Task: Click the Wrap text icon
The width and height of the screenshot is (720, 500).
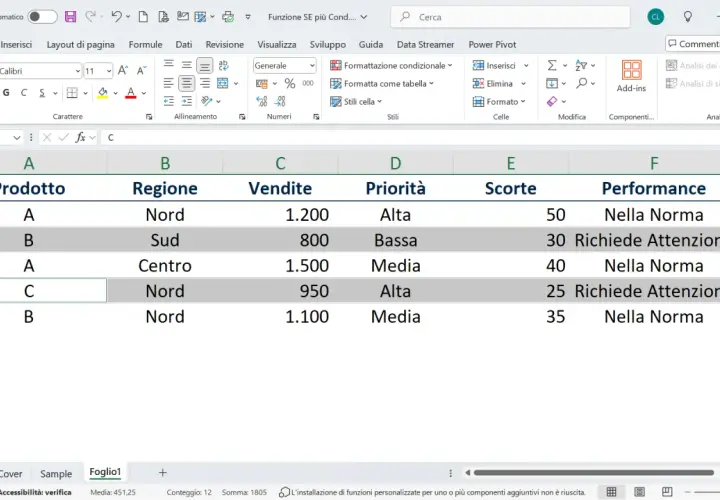Action: click(223, 65)
